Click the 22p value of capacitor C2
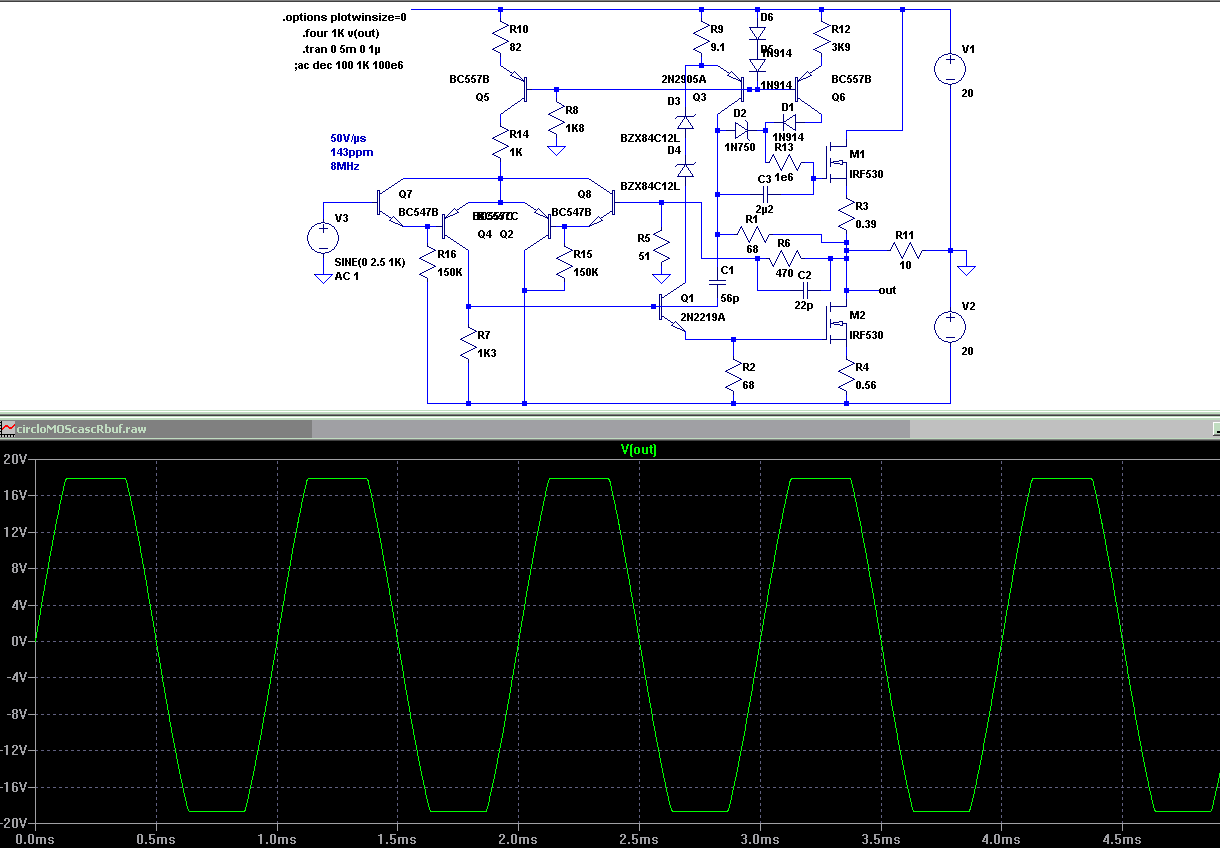Image resolution: width=1220 pixels, height=848 pixels. point(805,305)
